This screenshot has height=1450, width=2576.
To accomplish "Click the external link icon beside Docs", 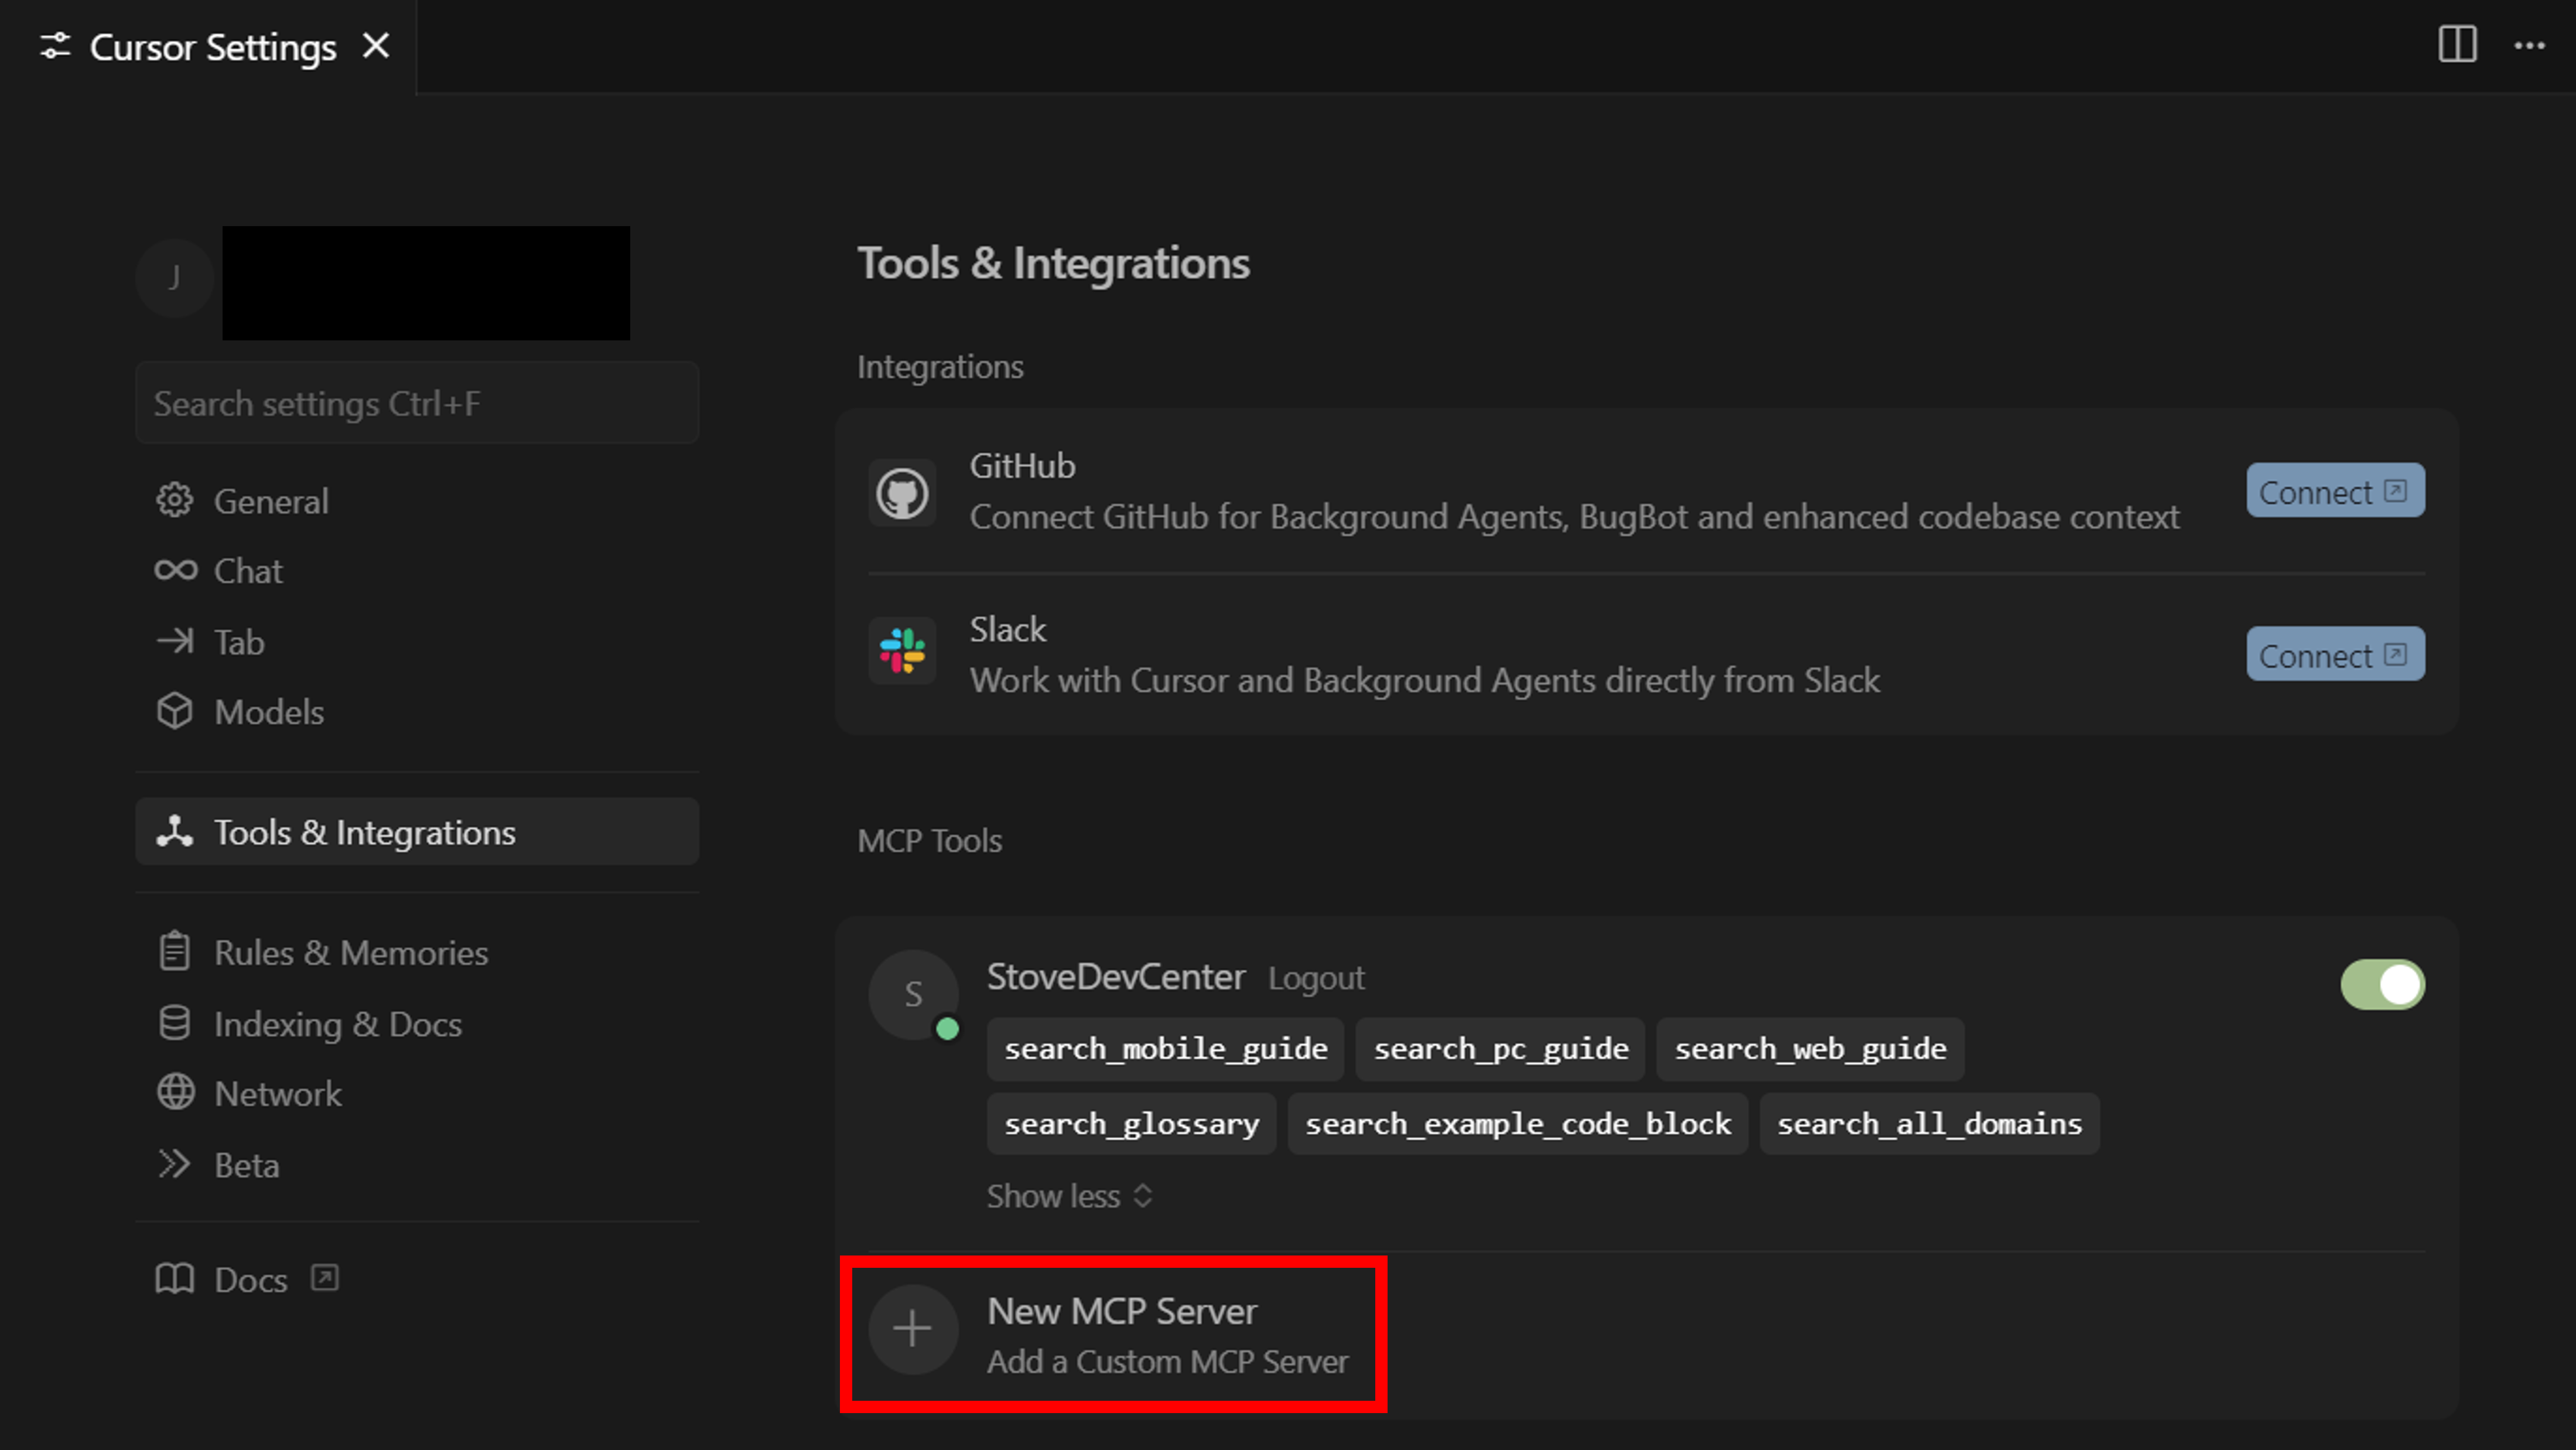I will click(x=324, y=1278).
